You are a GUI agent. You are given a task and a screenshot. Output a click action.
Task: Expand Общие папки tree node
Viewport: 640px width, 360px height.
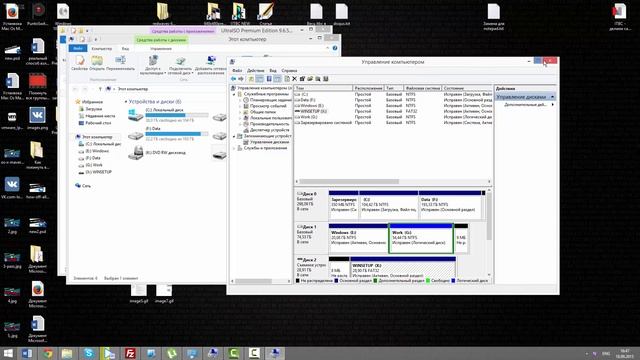coord(240,112)
